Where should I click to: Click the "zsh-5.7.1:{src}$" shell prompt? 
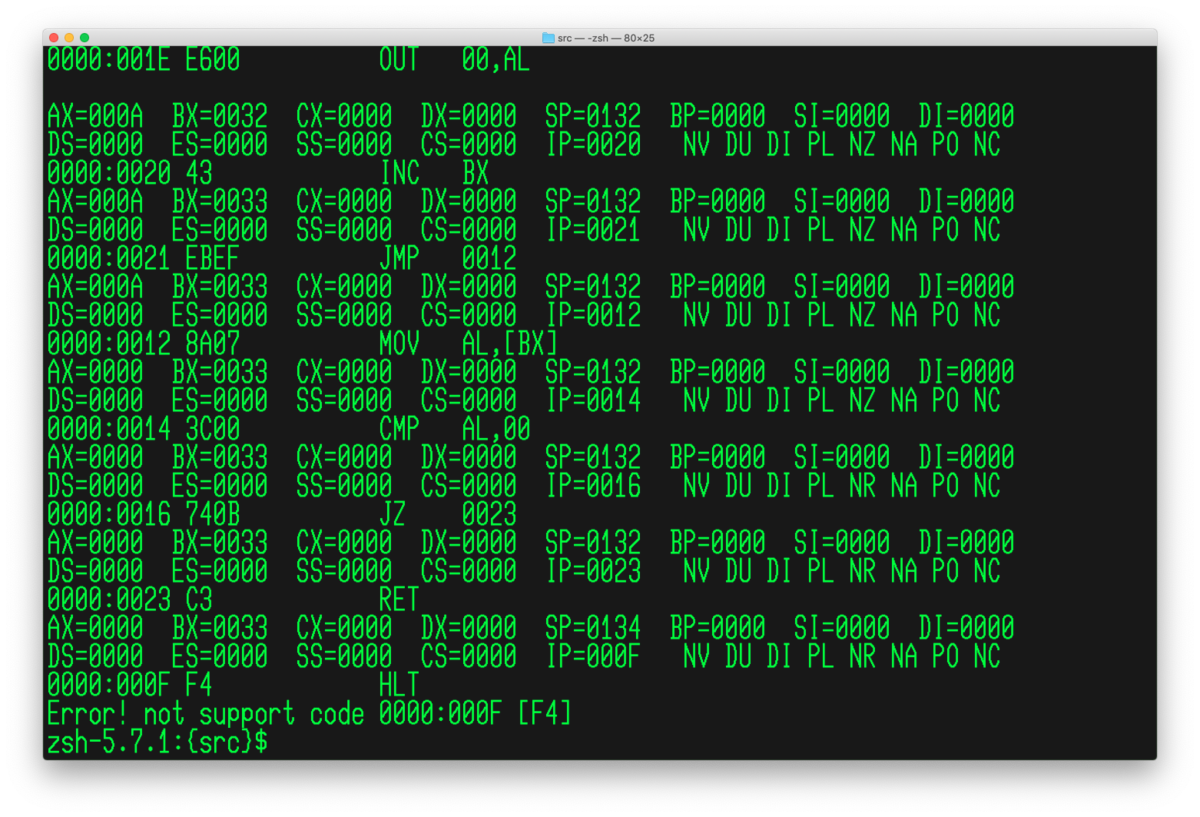coord(157,742)
